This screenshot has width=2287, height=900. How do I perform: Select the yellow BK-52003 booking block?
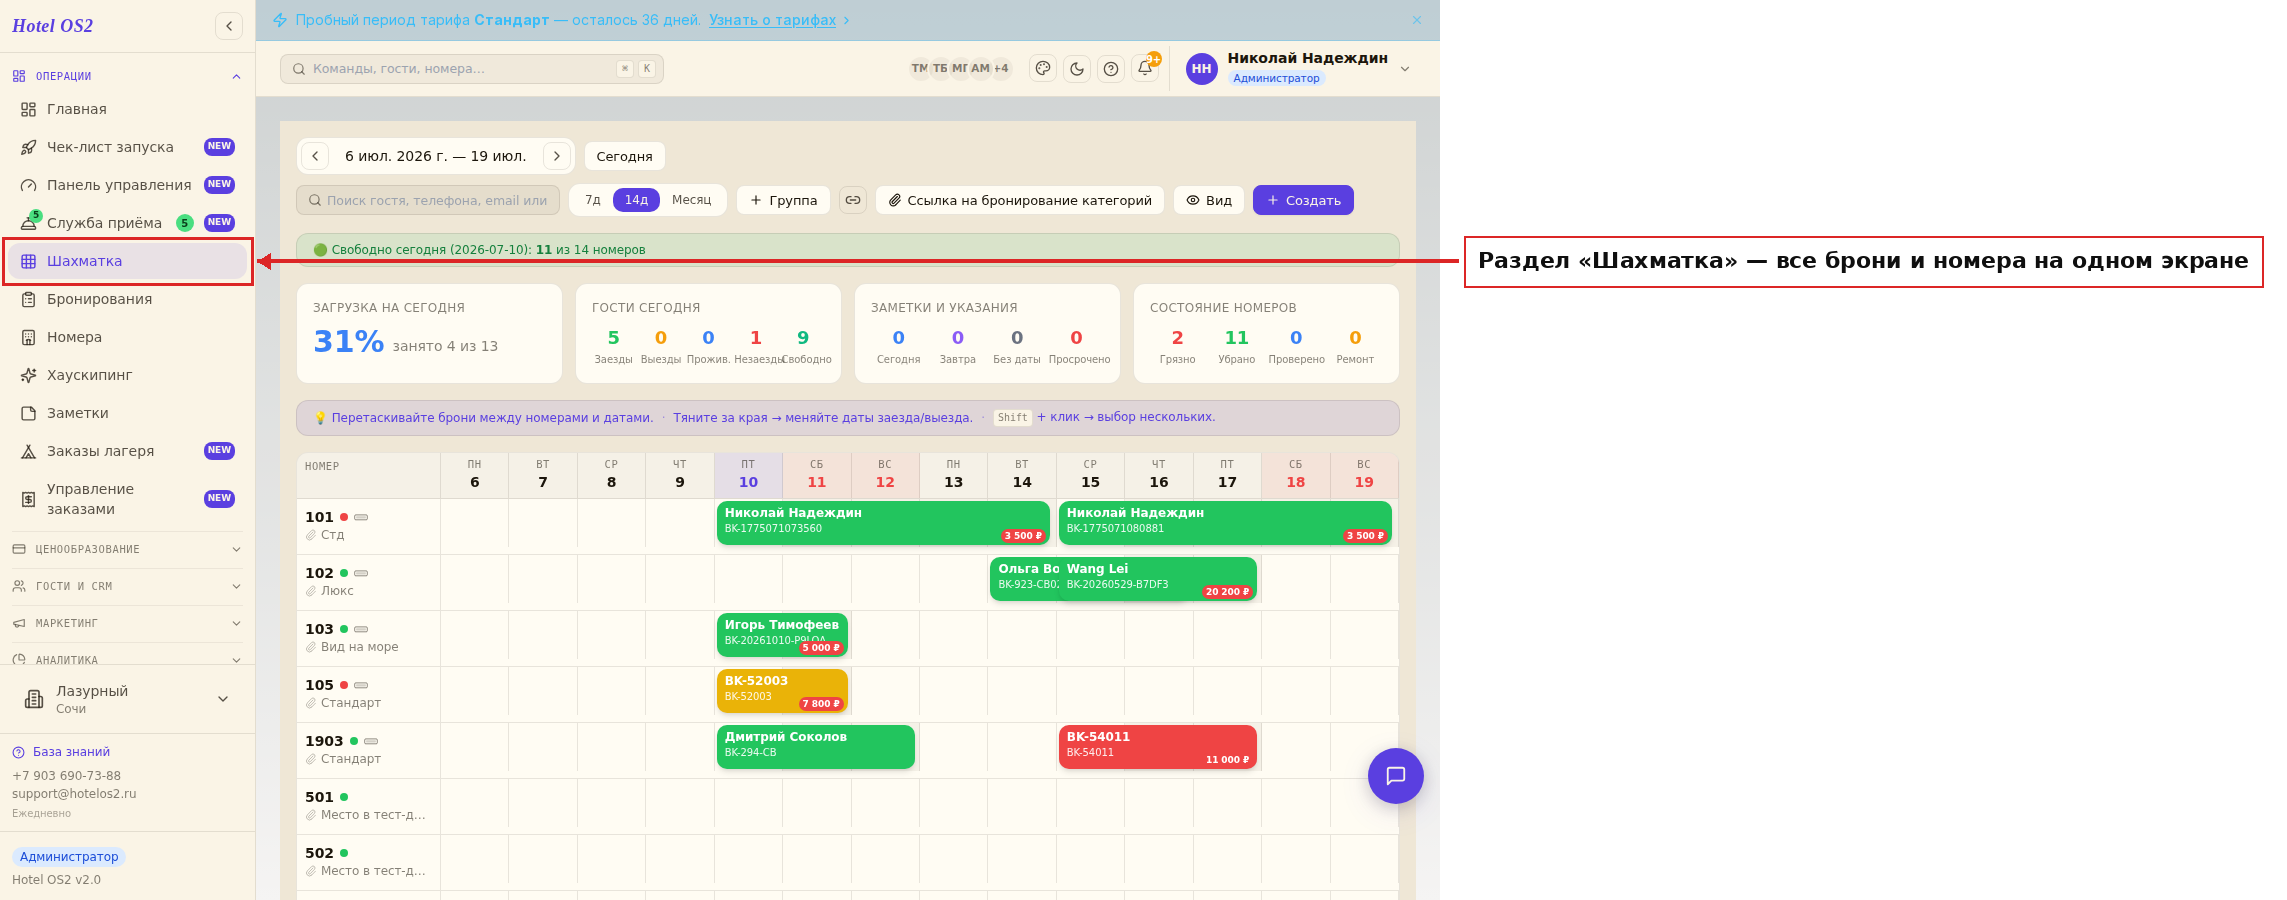click(782, 690)
